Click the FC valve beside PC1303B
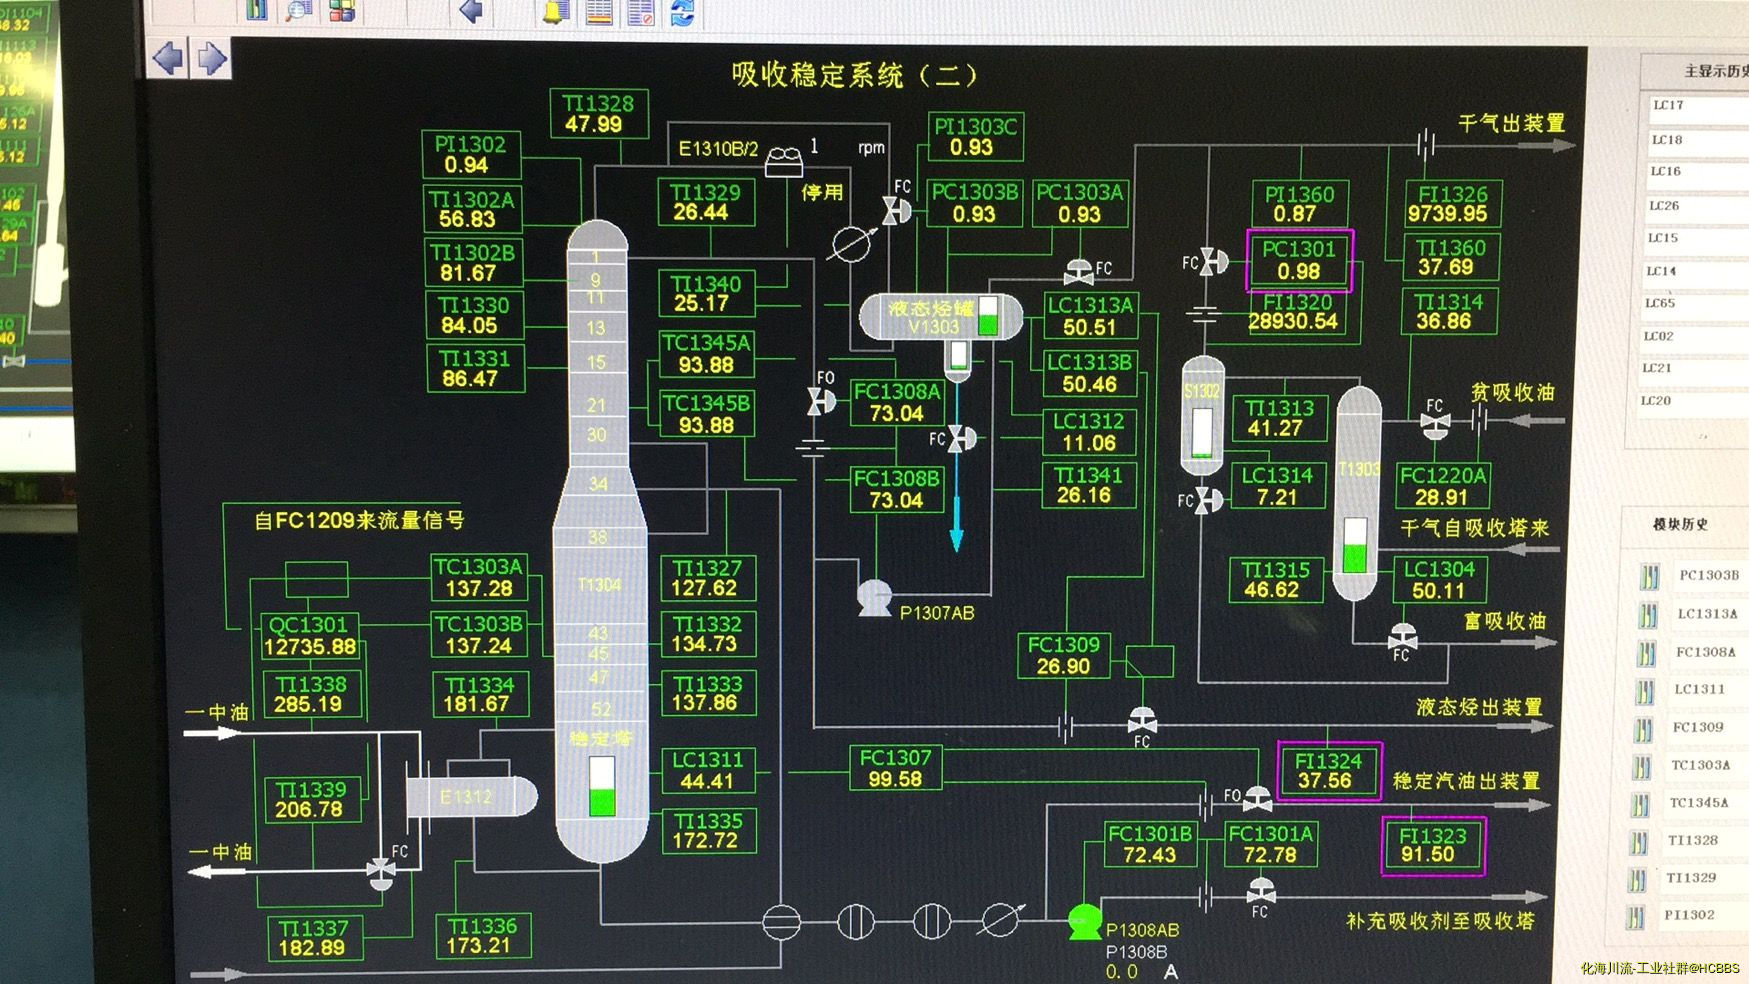Screen dimensions: 1749x984 coord(896,210)
